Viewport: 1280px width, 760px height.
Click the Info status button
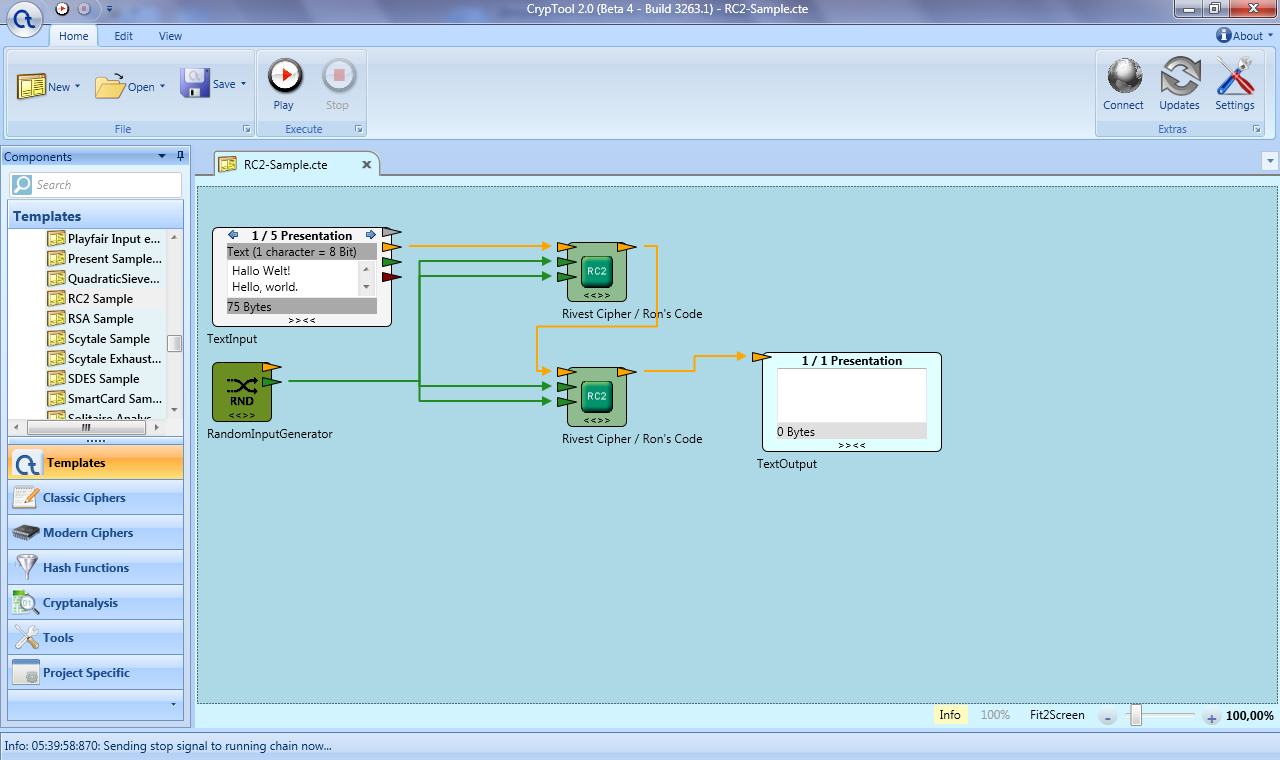click(x=950, y=715)
